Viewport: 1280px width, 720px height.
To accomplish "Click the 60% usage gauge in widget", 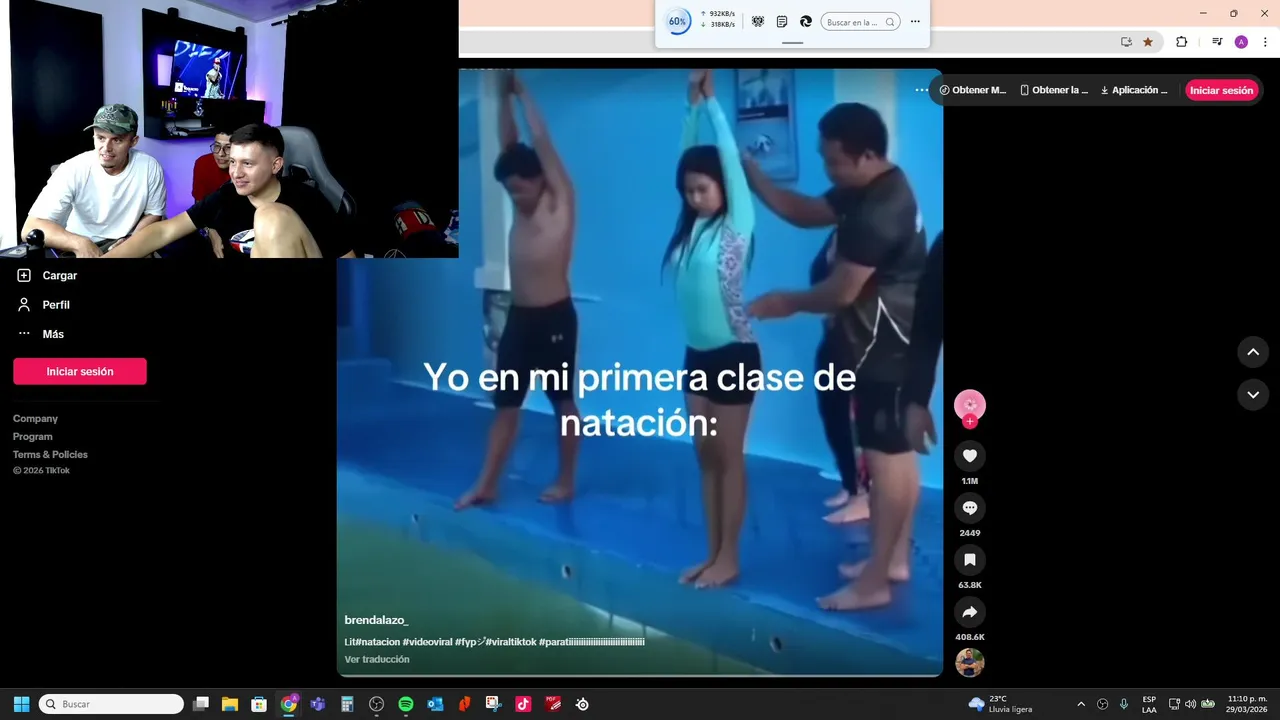I will tap(678, 21).
